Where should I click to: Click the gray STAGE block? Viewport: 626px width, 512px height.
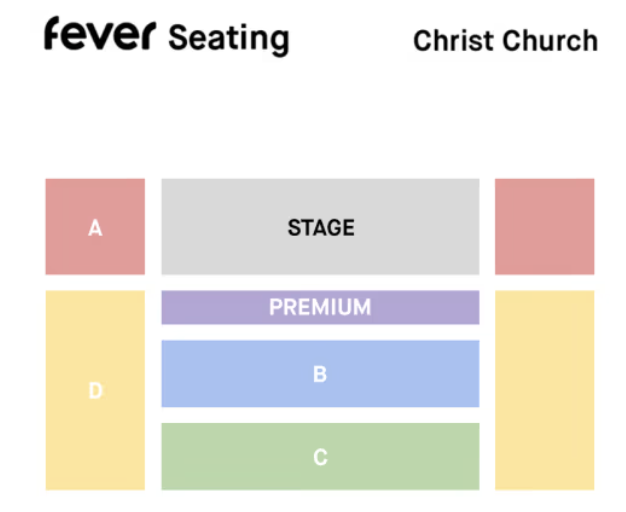coord(320,226)
